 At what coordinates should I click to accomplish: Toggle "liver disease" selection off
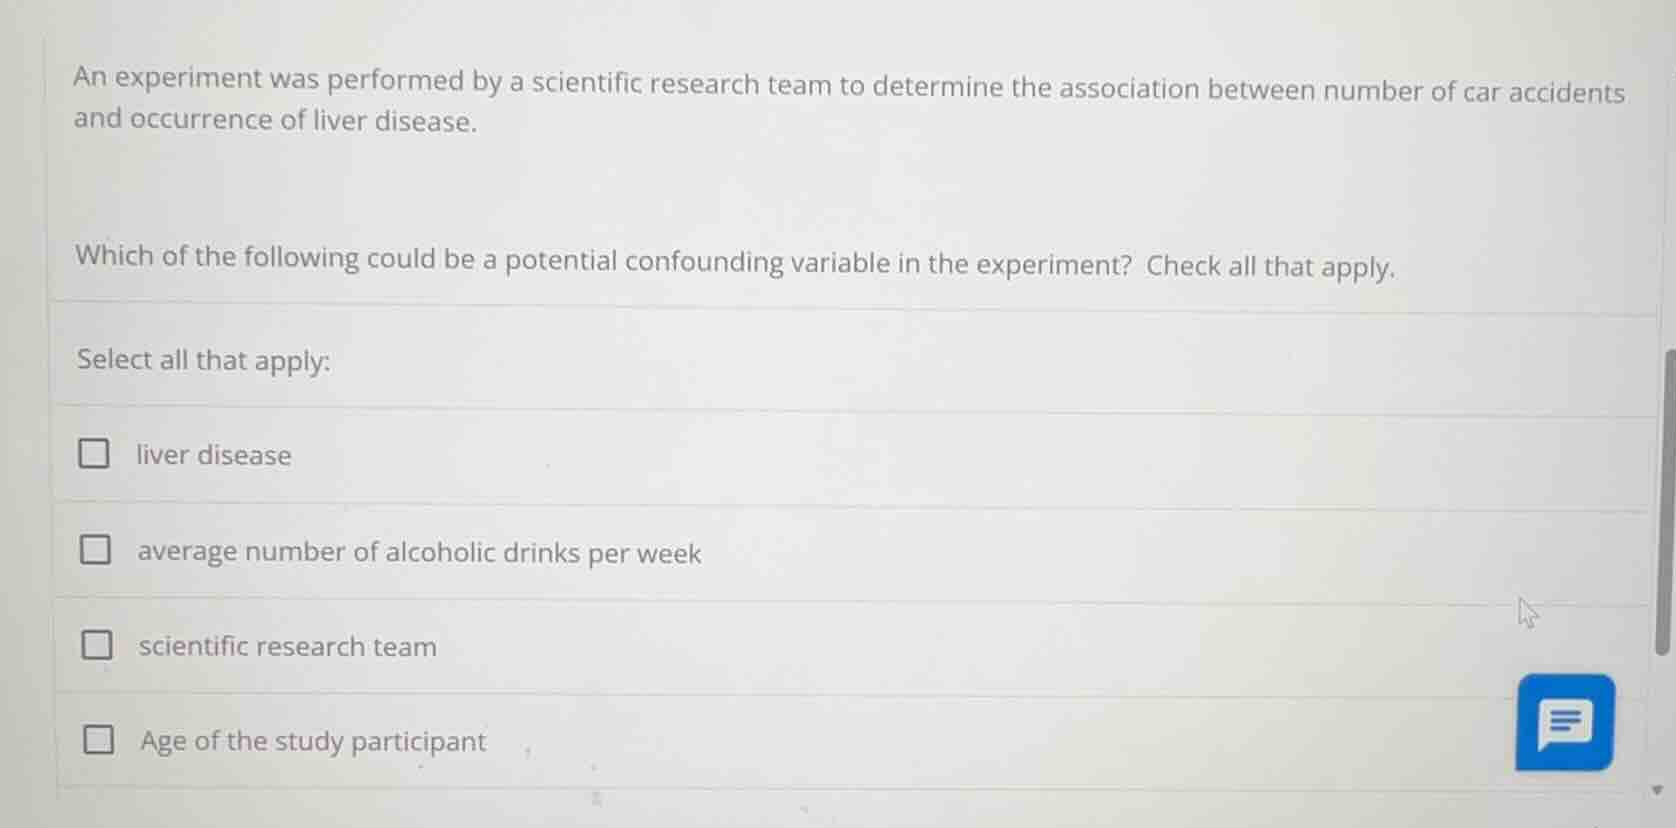95,453
